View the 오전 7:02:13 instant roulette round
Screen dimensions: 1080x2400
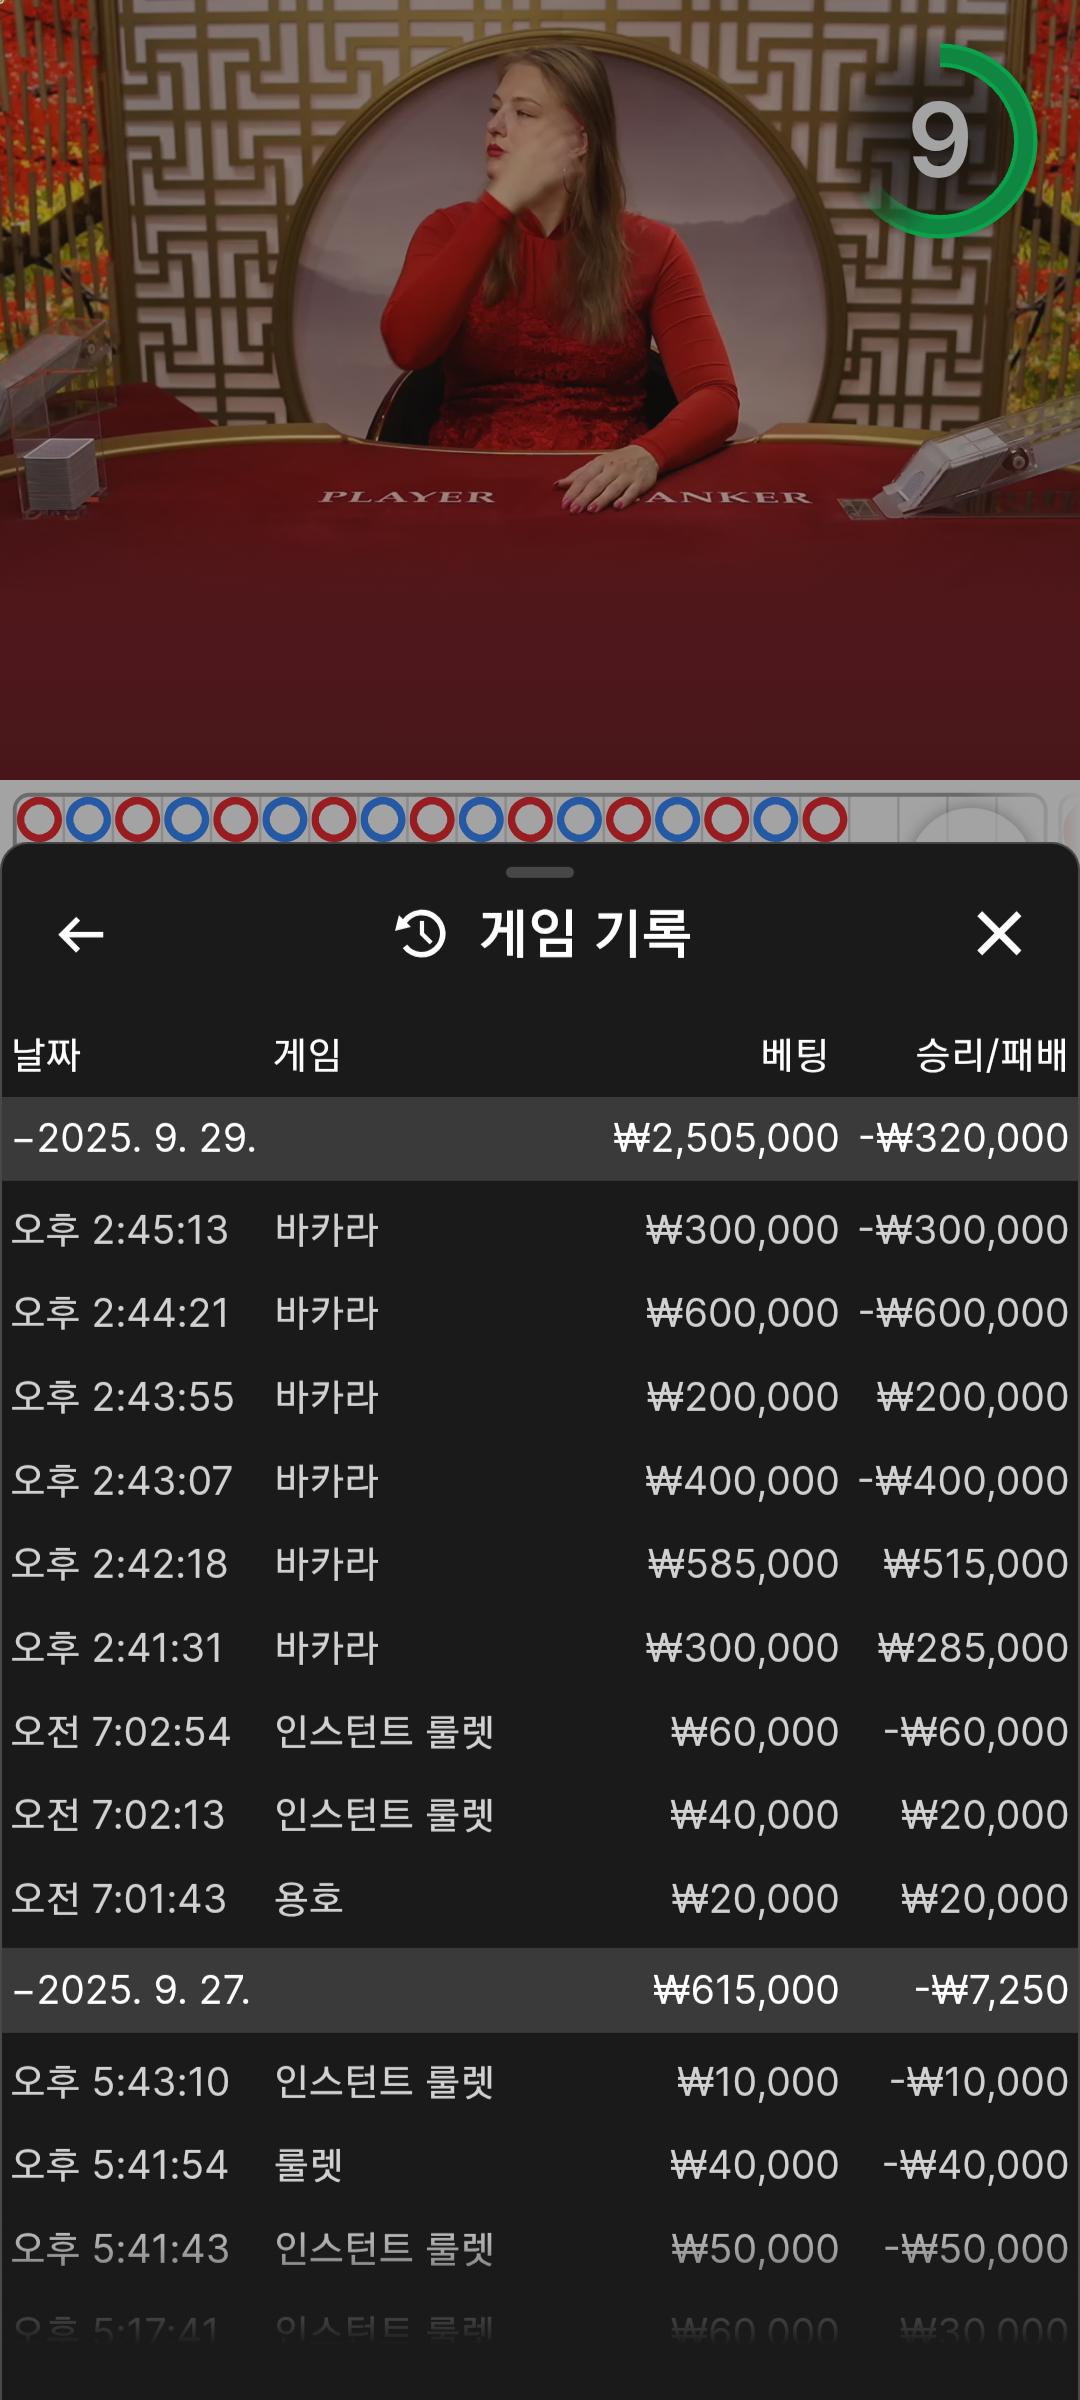(540, 1815)
